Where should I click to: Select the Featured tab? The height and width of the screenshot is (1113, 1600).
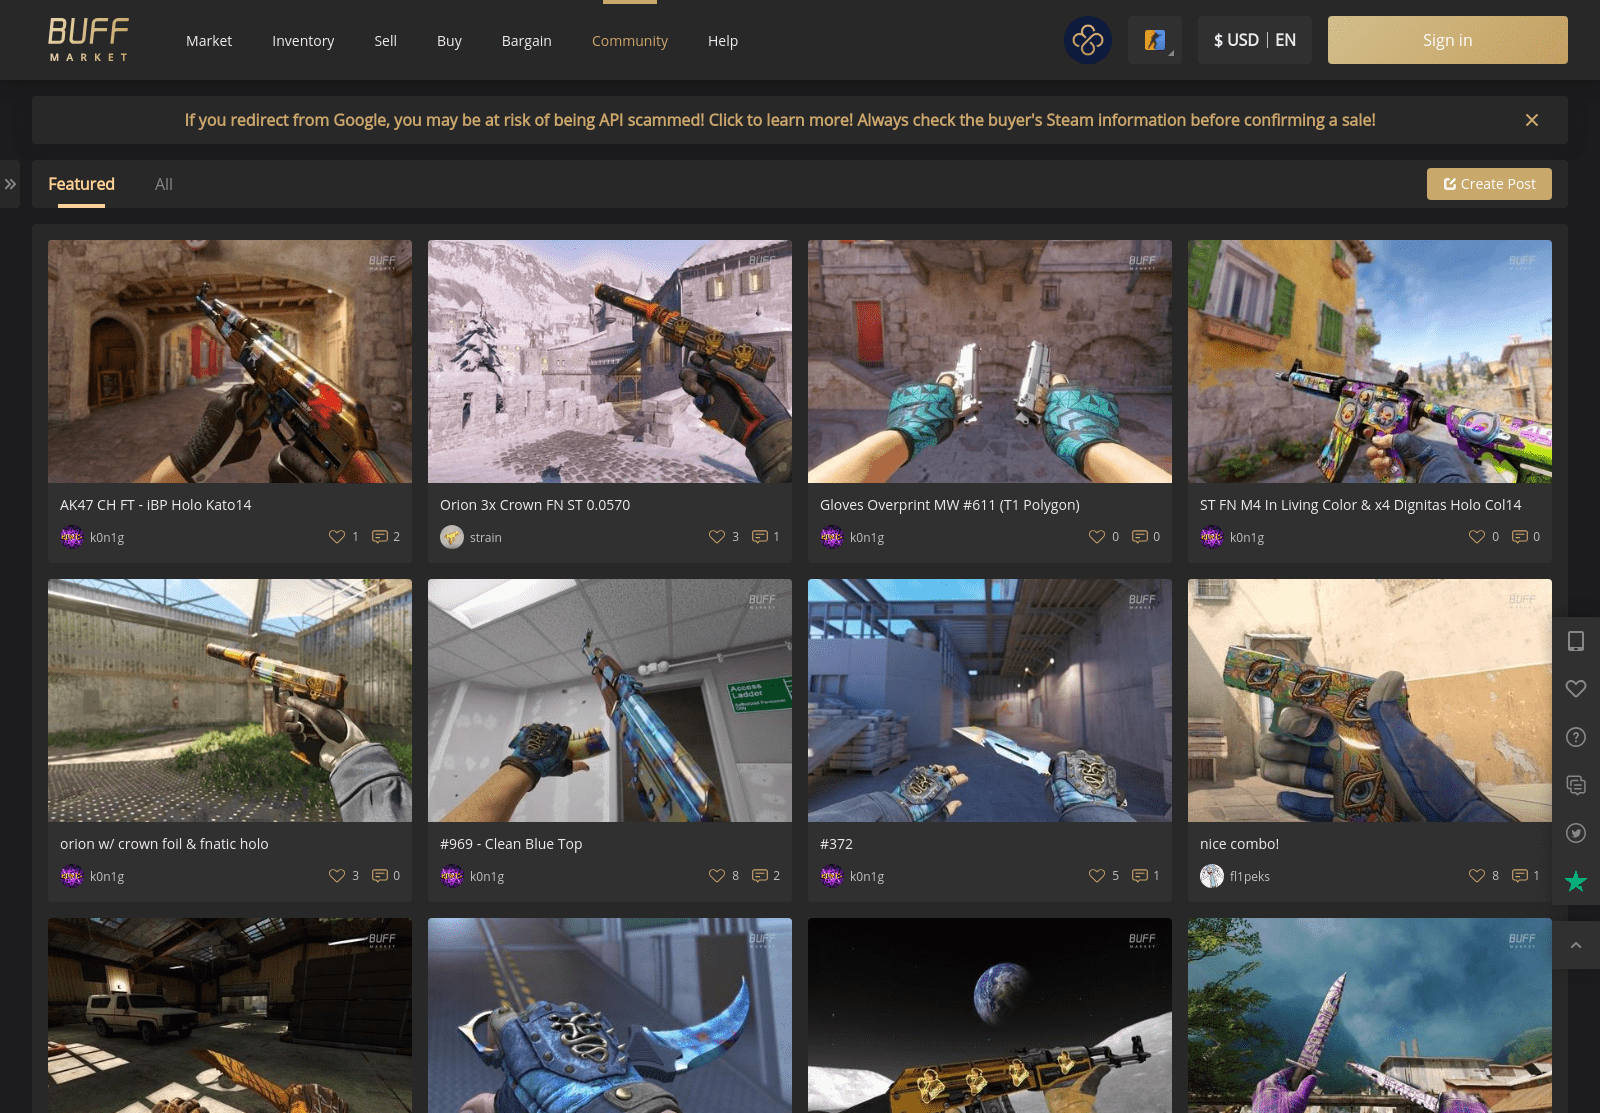[x=81, y=184]
